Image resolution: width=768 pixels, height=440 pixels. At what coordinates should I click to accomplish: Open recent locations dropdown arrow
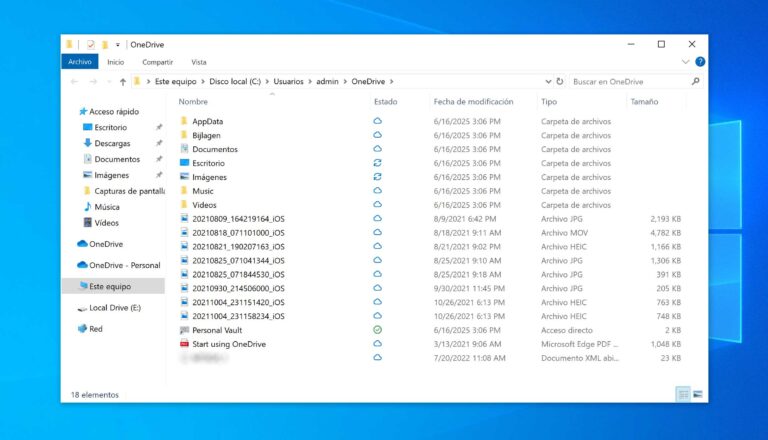(109, 82)
